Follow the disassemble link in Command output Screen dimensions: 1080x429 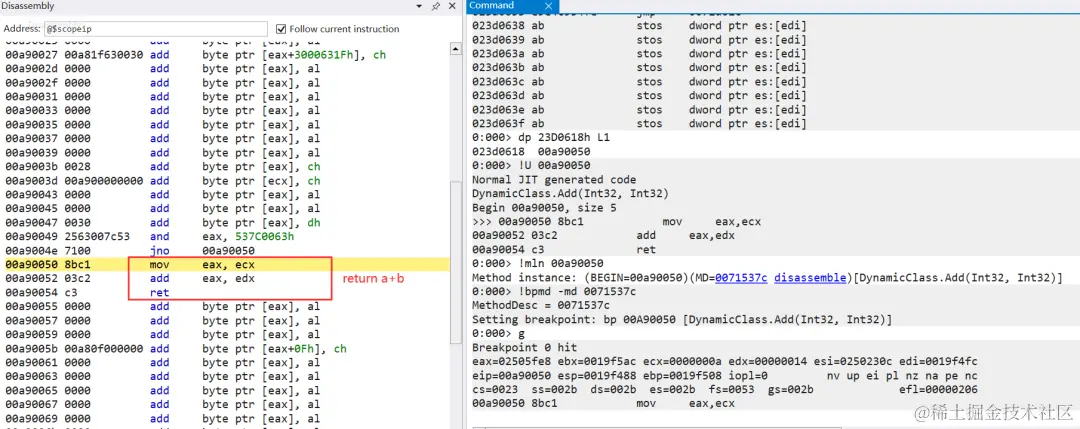coord(809,278)
